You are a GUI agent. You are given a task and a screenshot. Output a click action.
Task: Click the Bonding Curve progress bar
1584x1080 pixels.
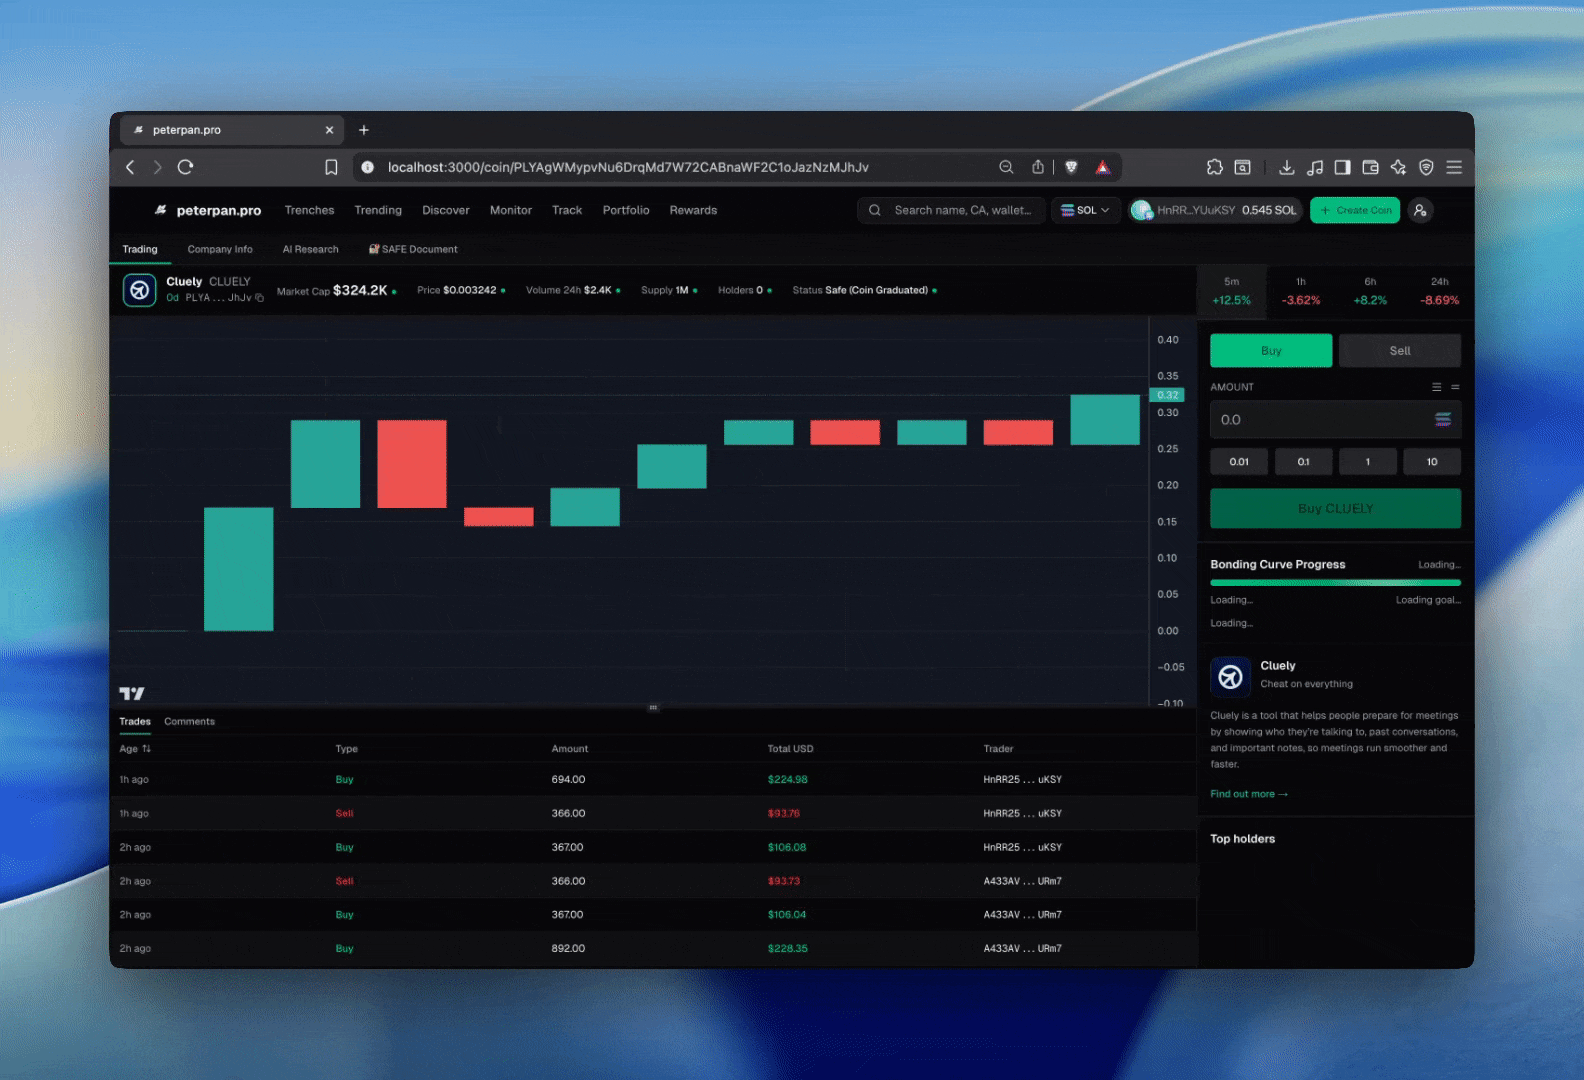[x=1335, y=582]
